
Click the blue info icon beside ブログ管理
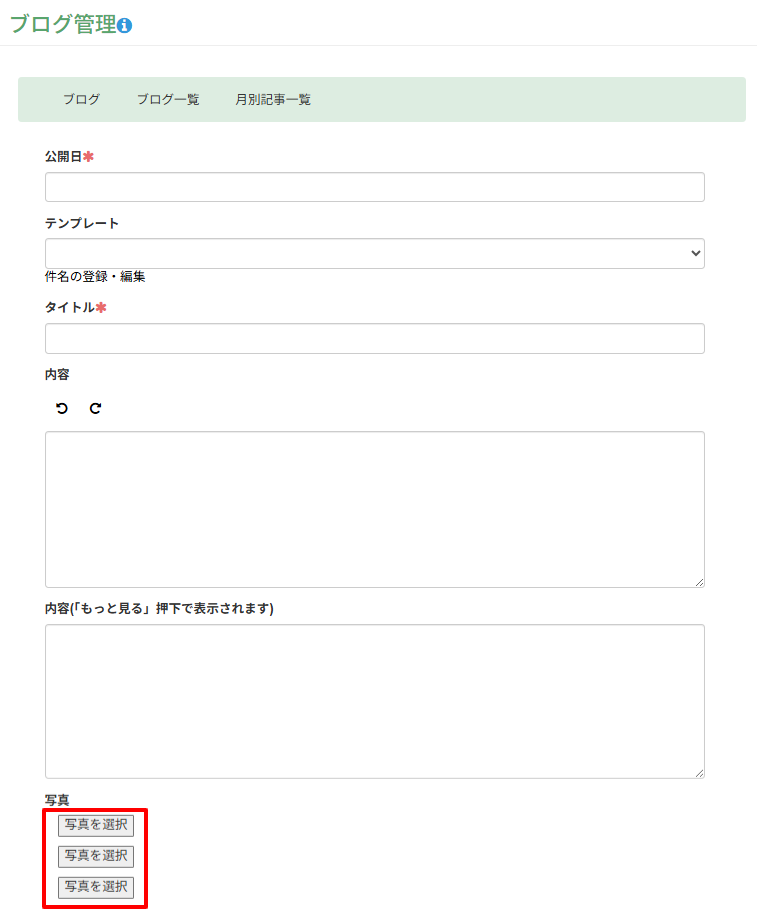pyautogui.click(x=125, y=26)
